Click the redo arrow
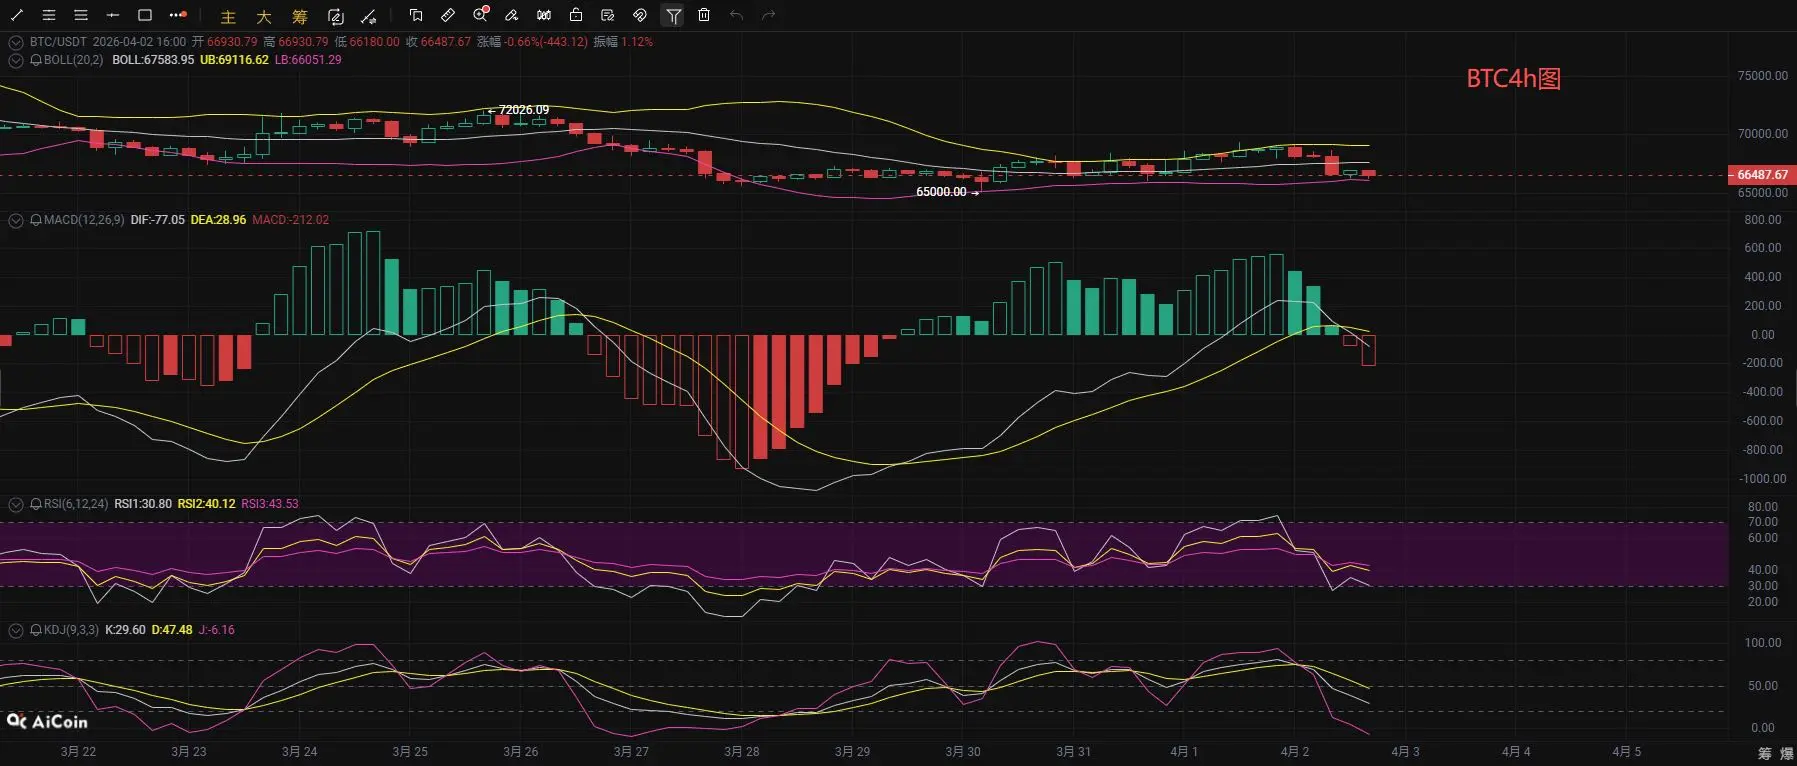Viewport: 1797px width, 766px height. [769, 15]
